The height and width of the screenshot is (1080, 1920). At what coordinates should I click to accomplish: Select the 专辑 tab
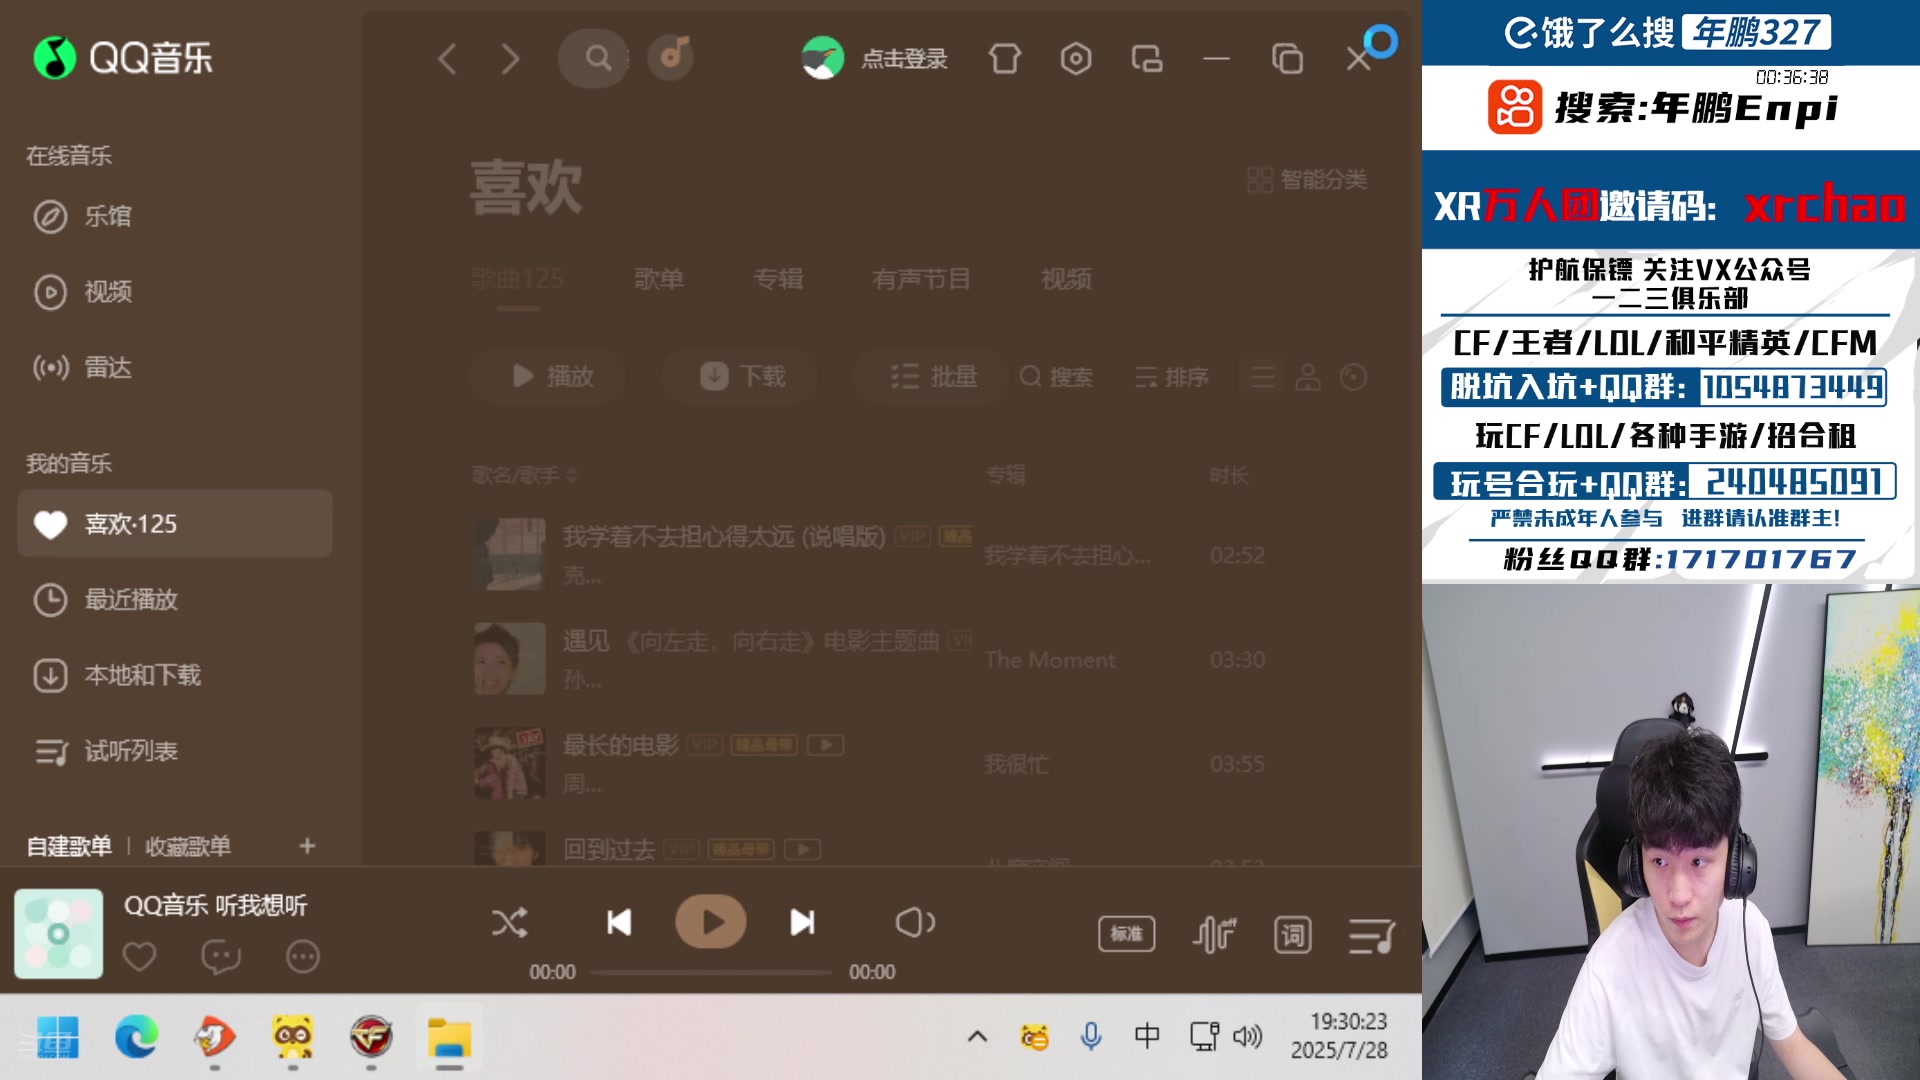pyautogui.click(x=779, y=280)
